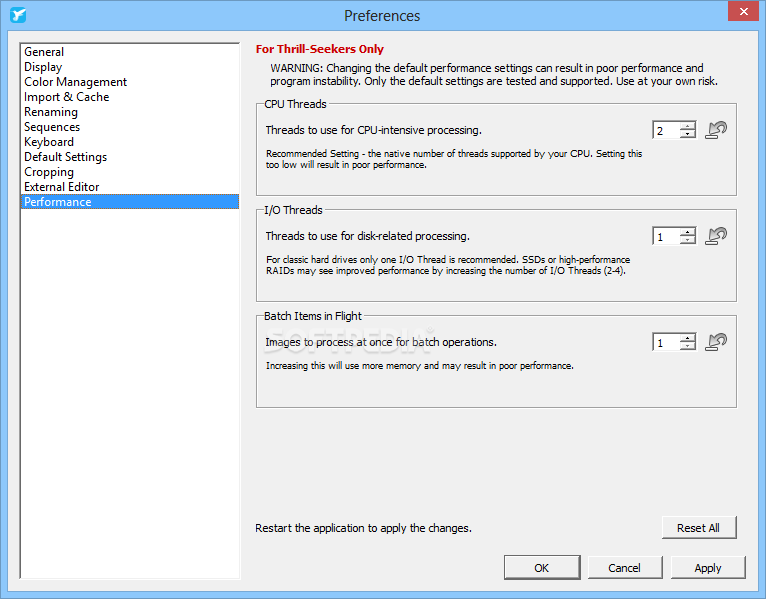Reset Batch Items in Flight to default

[716, 342]
